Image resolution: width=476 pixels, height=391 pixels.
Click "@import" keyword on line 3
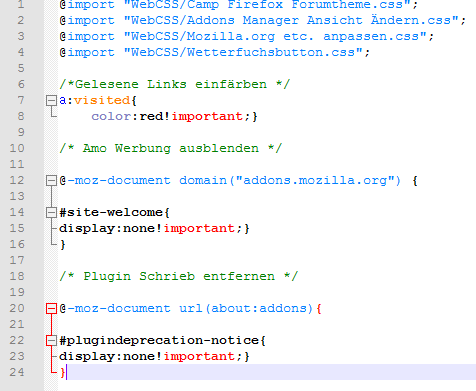pyautogui.click(x=87, y=36)
